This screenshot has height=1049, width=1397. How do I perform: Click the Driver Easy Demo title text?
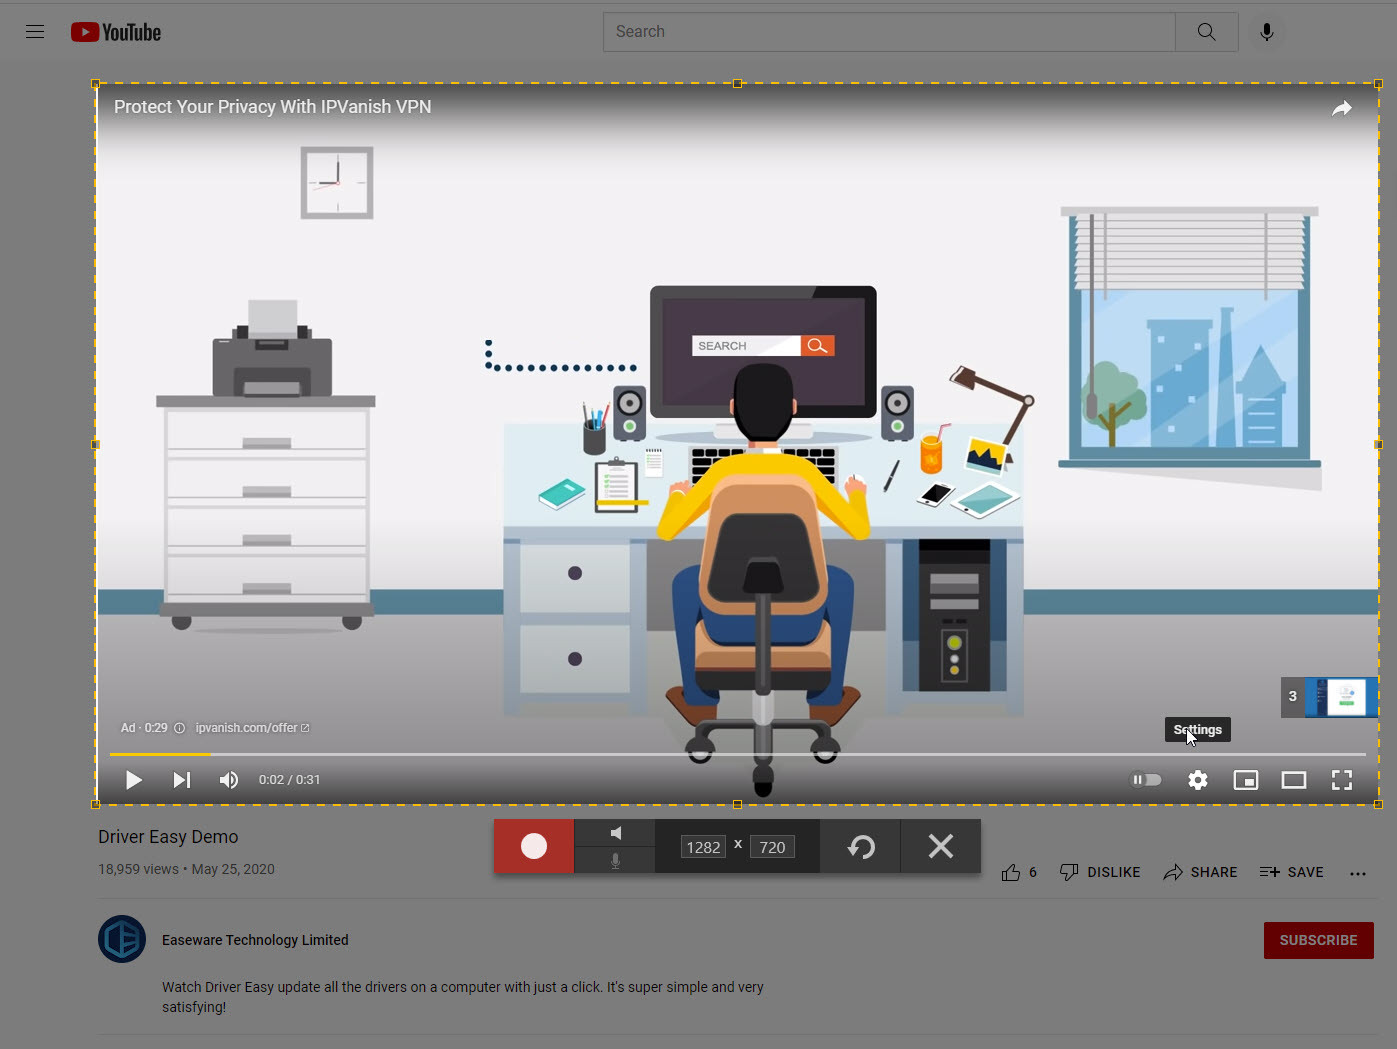tap(168, 837)
